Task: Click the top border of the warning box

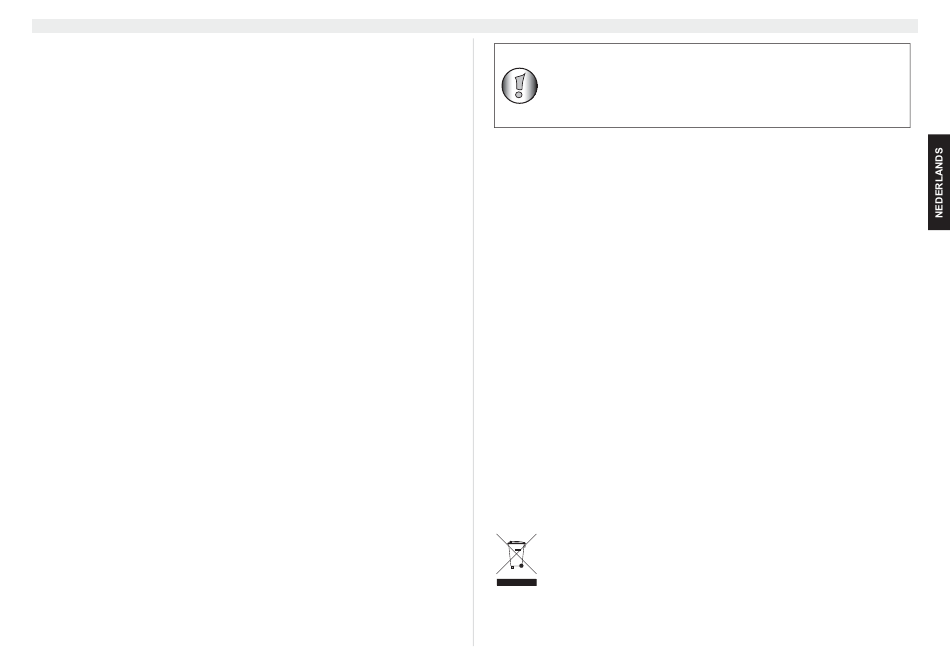Action: [702, 44]
